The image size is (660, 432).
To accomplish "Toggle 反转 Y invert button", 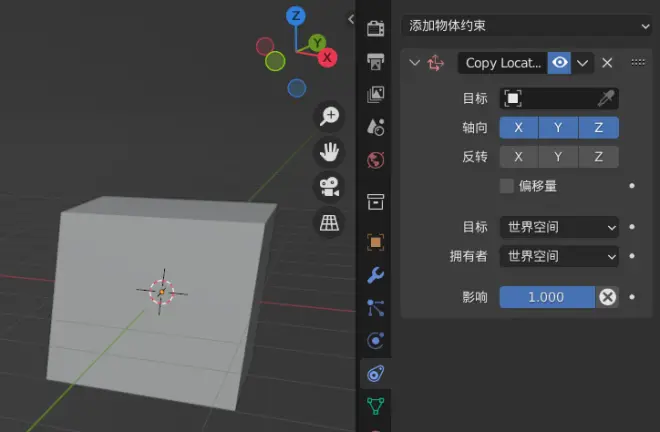I will click(x=558, y=157).
